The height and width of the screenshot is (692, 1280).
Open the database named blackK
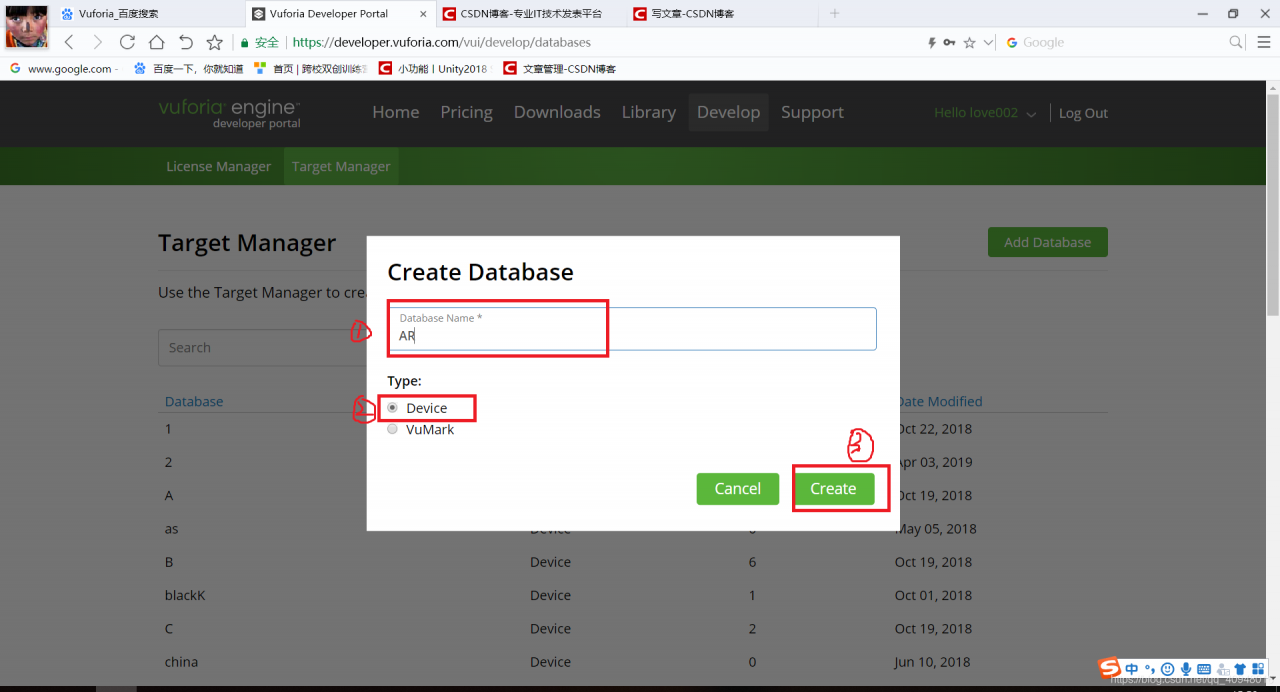click(x=185, y=595)
